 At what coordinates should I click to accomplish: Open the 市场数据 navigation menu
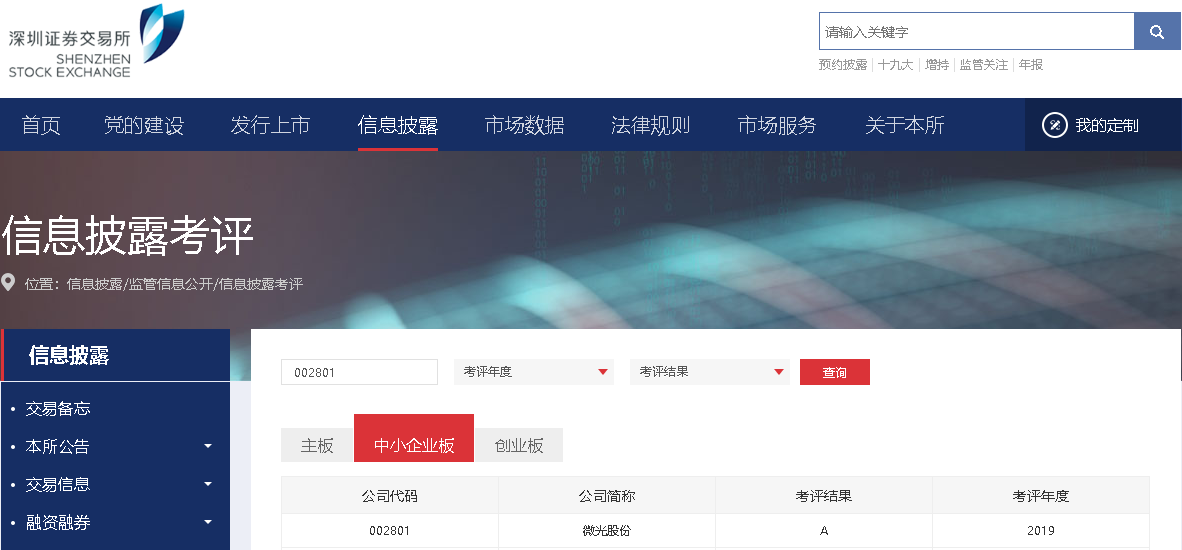(524, 125)
